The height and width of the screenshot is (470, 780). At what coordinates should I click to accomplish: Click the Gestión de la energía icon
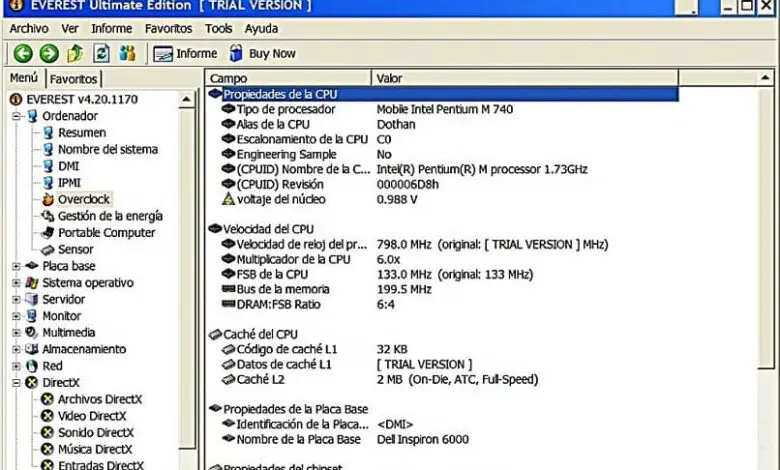48,216
